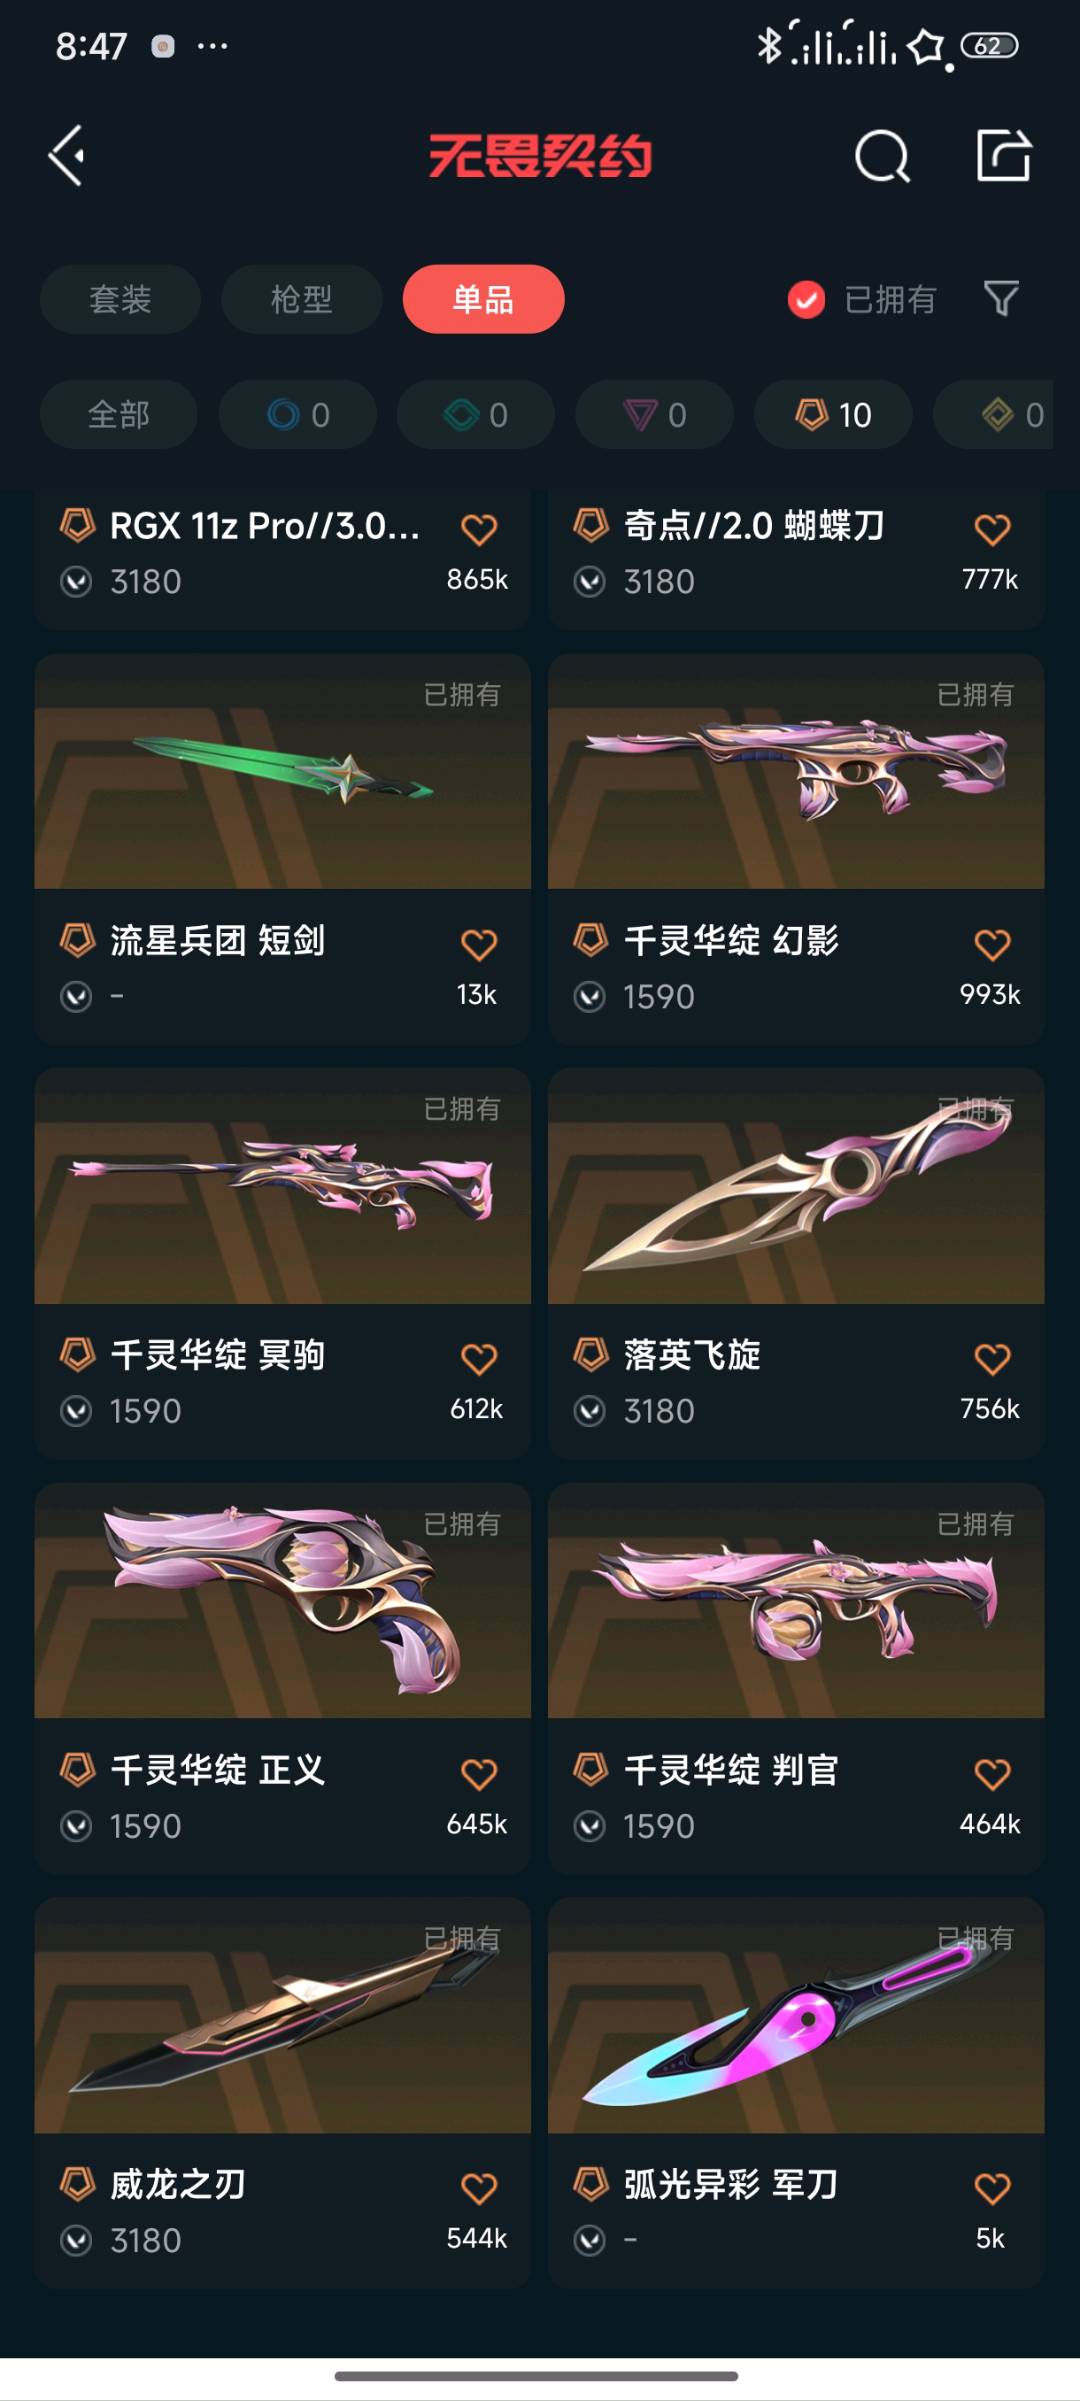The width and height of the screenshot is (1080, 2401).
Task: Favorite the 弧光异彩 军刀 heart icon
Action: click(x=992, y=2188)
